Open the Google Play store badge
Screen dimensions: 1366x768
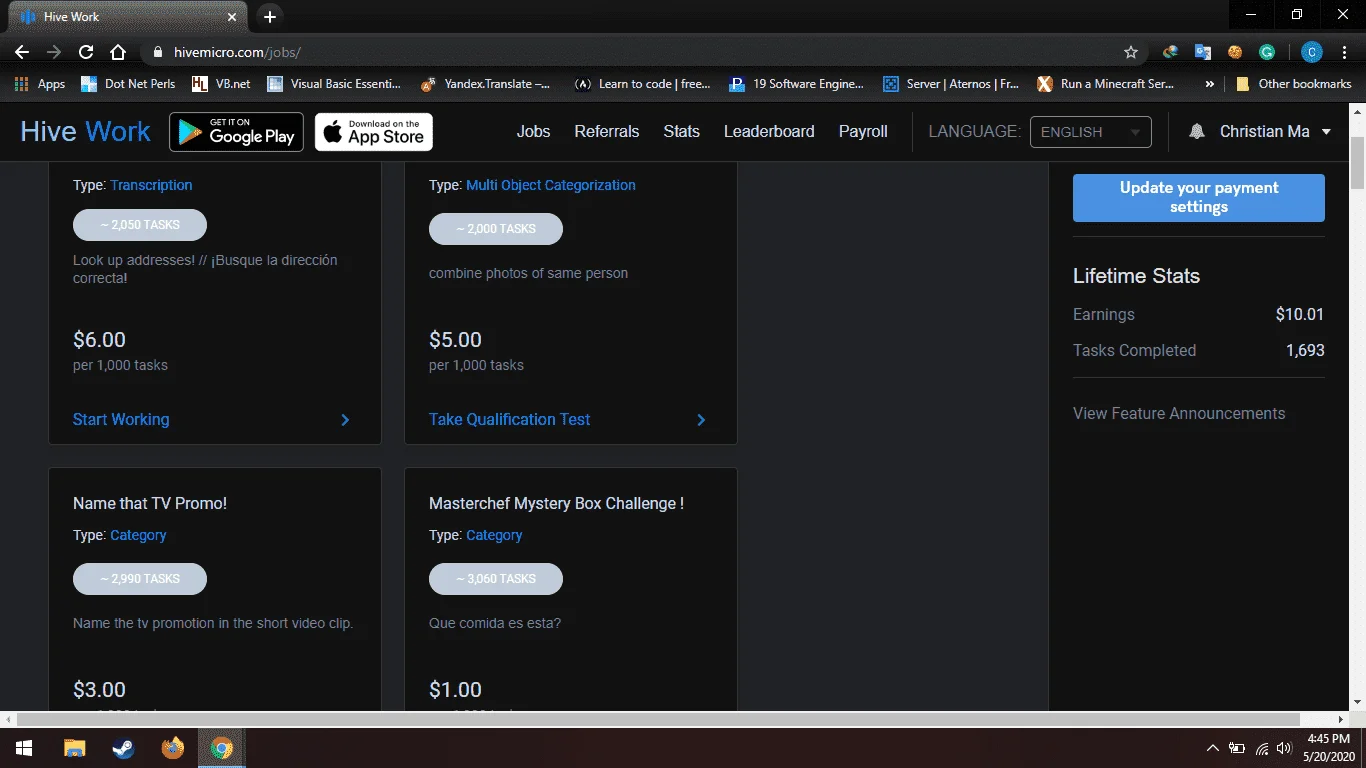(x=236, y=132)
